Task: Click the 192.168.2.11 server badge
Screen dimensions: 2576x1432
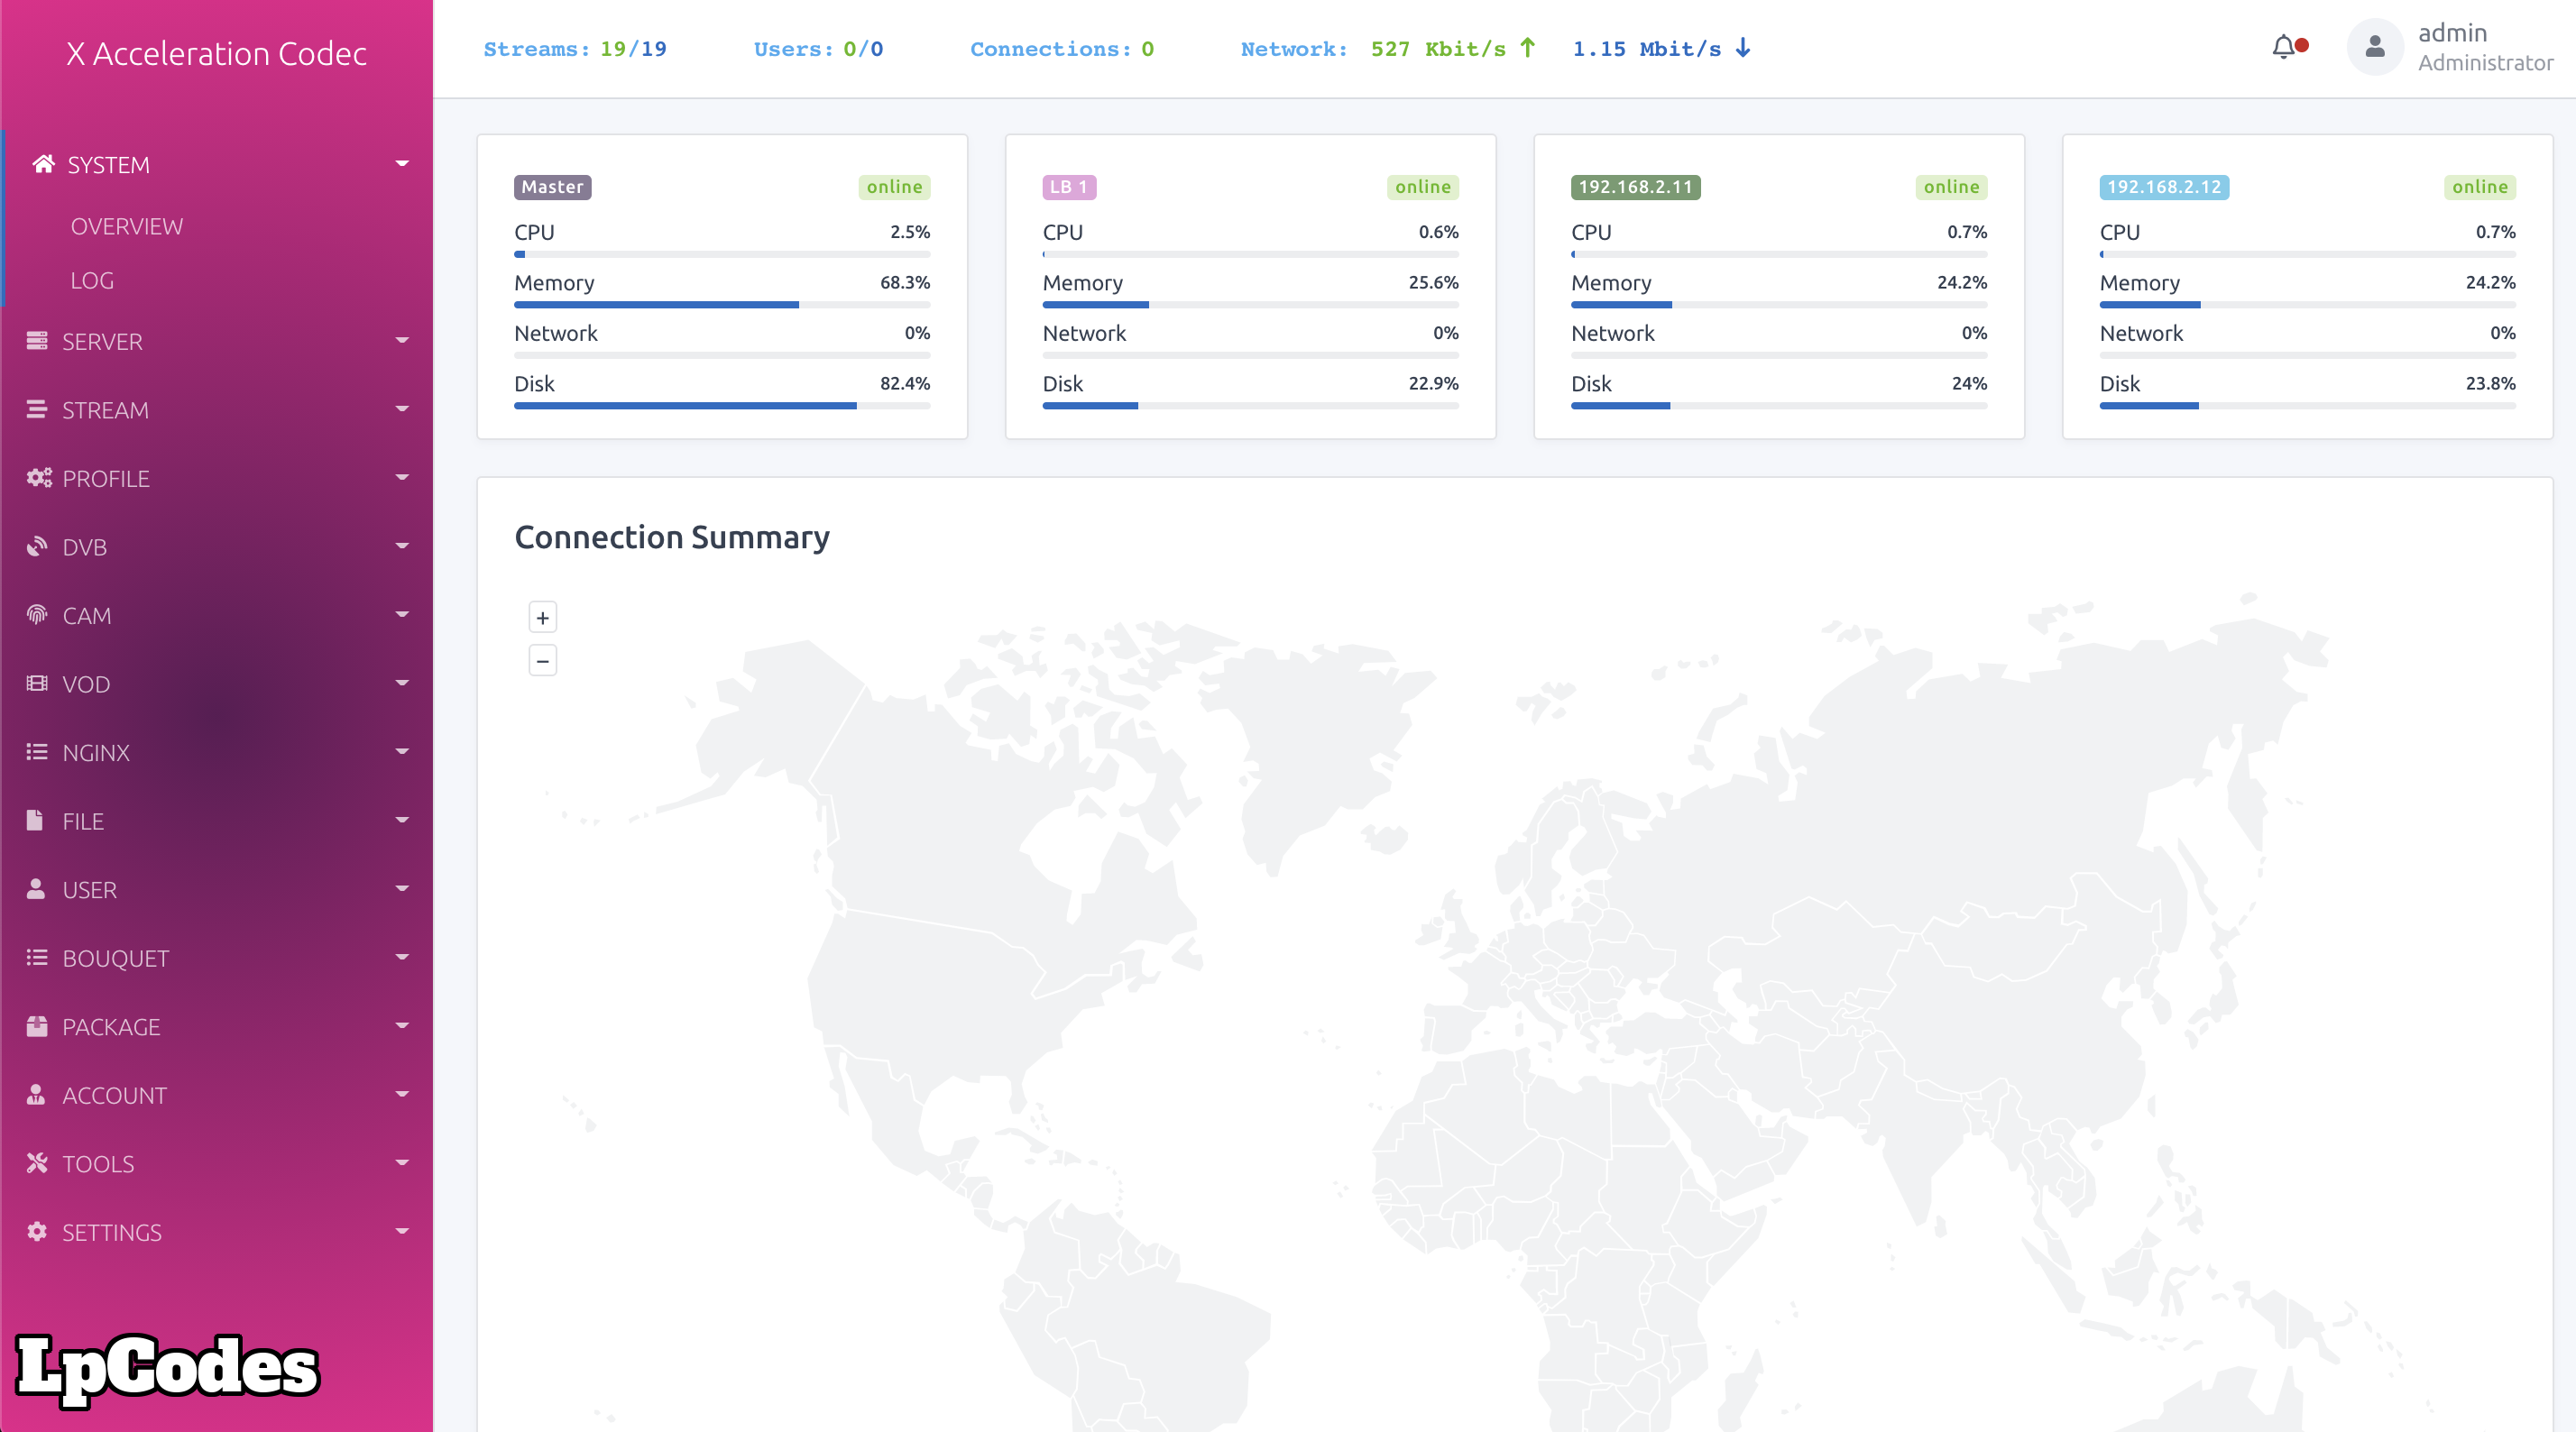Action: 1634,187
